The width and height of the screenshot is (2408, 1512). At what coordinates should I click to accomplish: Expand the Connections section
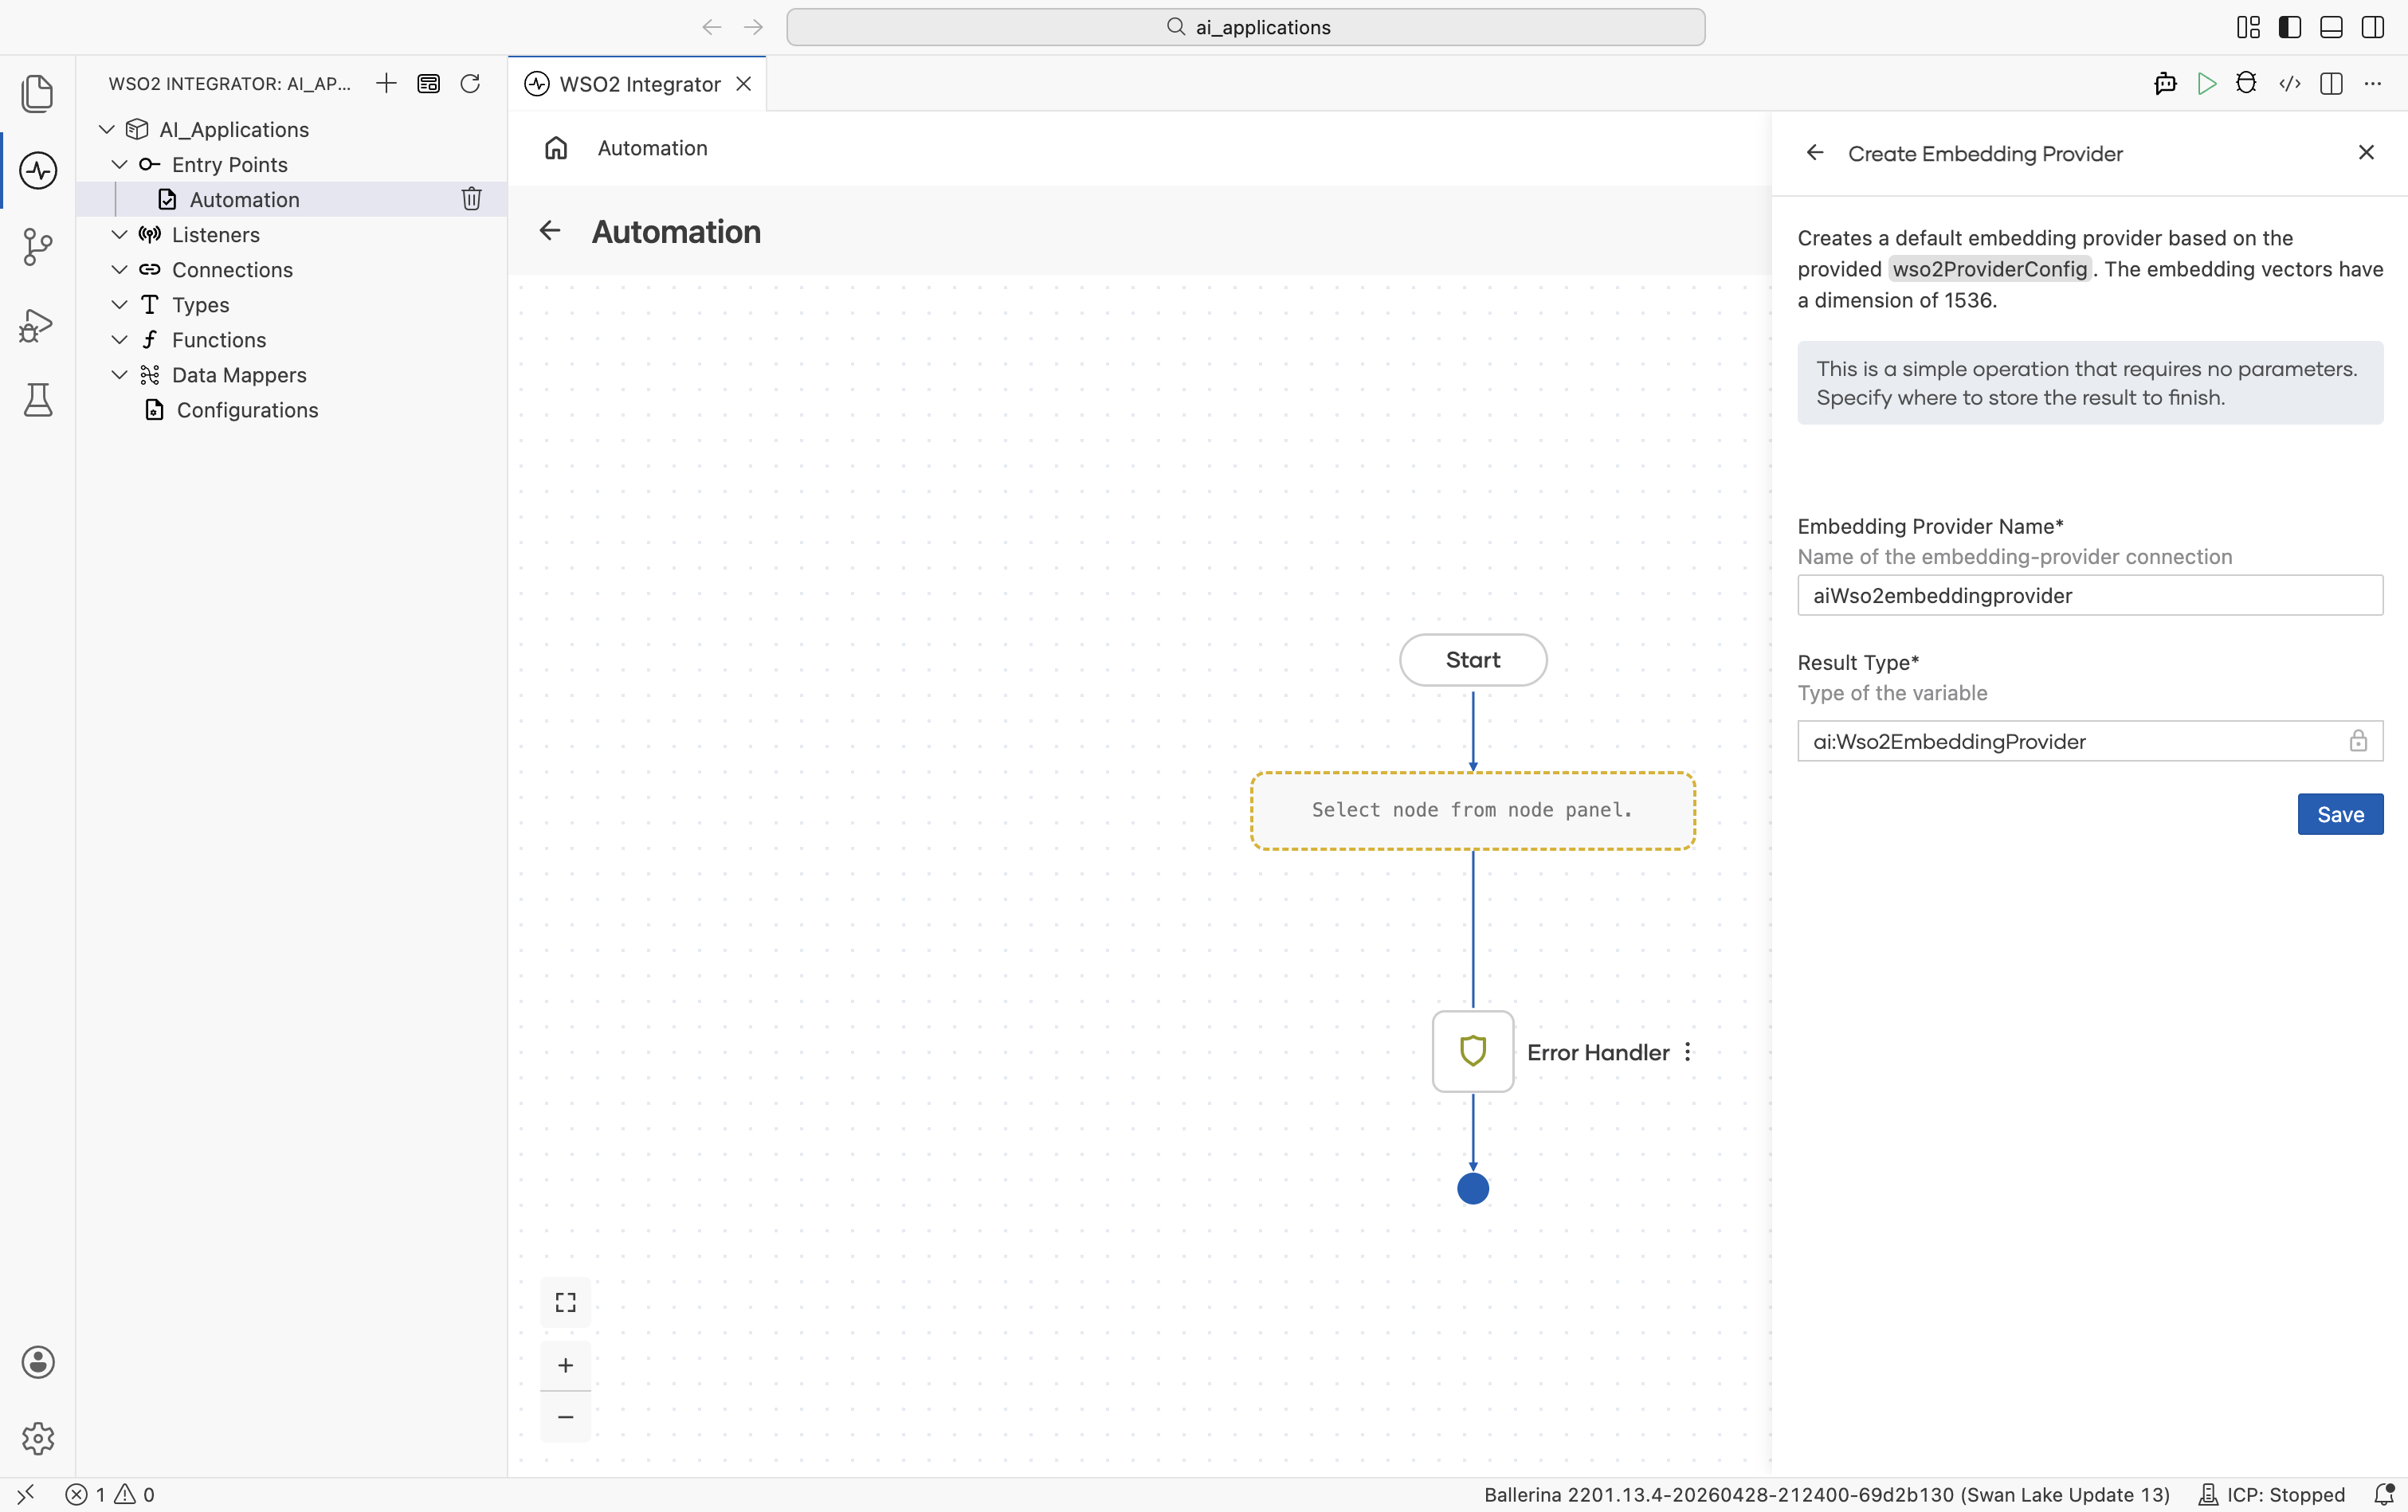[119, 269]
